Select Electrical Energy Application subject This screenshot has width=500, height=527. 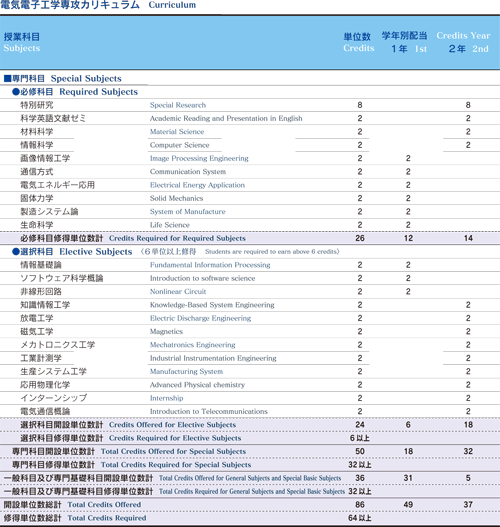click(x=197, y=185)
